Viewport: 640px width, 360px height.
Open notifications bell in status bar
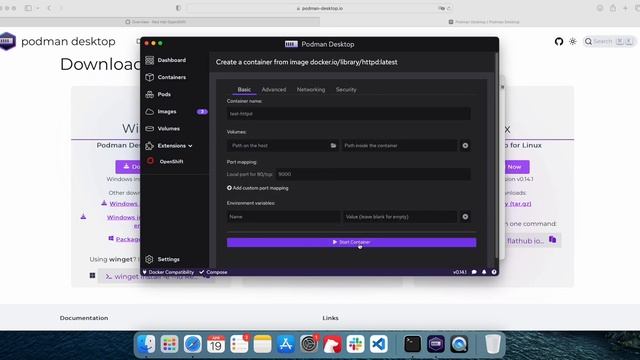point(484,272)
